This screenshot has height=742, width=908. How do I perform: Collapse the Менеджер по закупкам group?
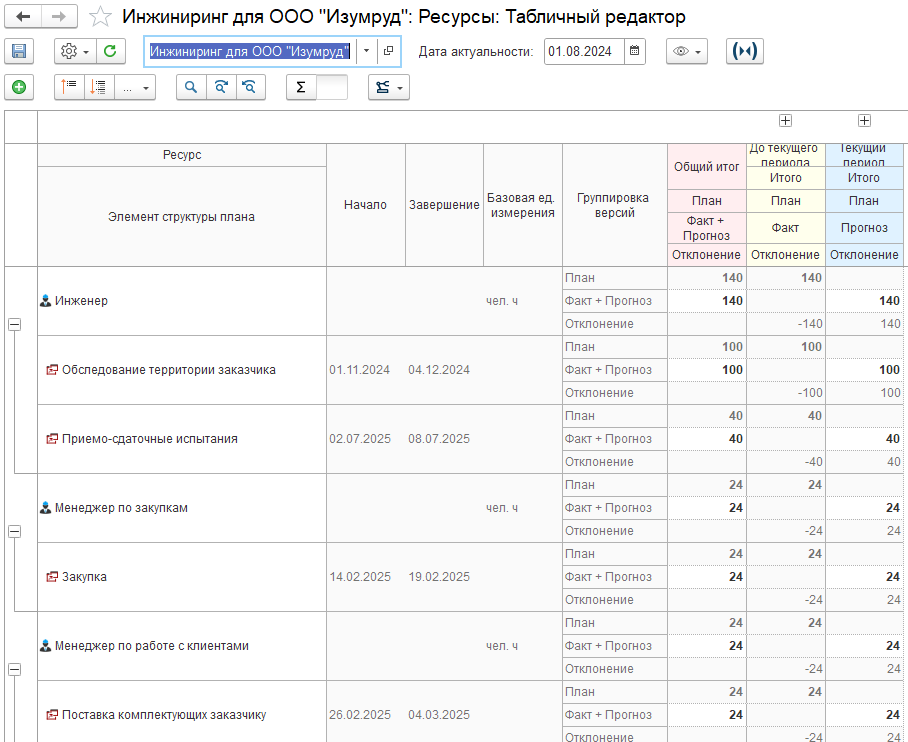coord(14,531)
